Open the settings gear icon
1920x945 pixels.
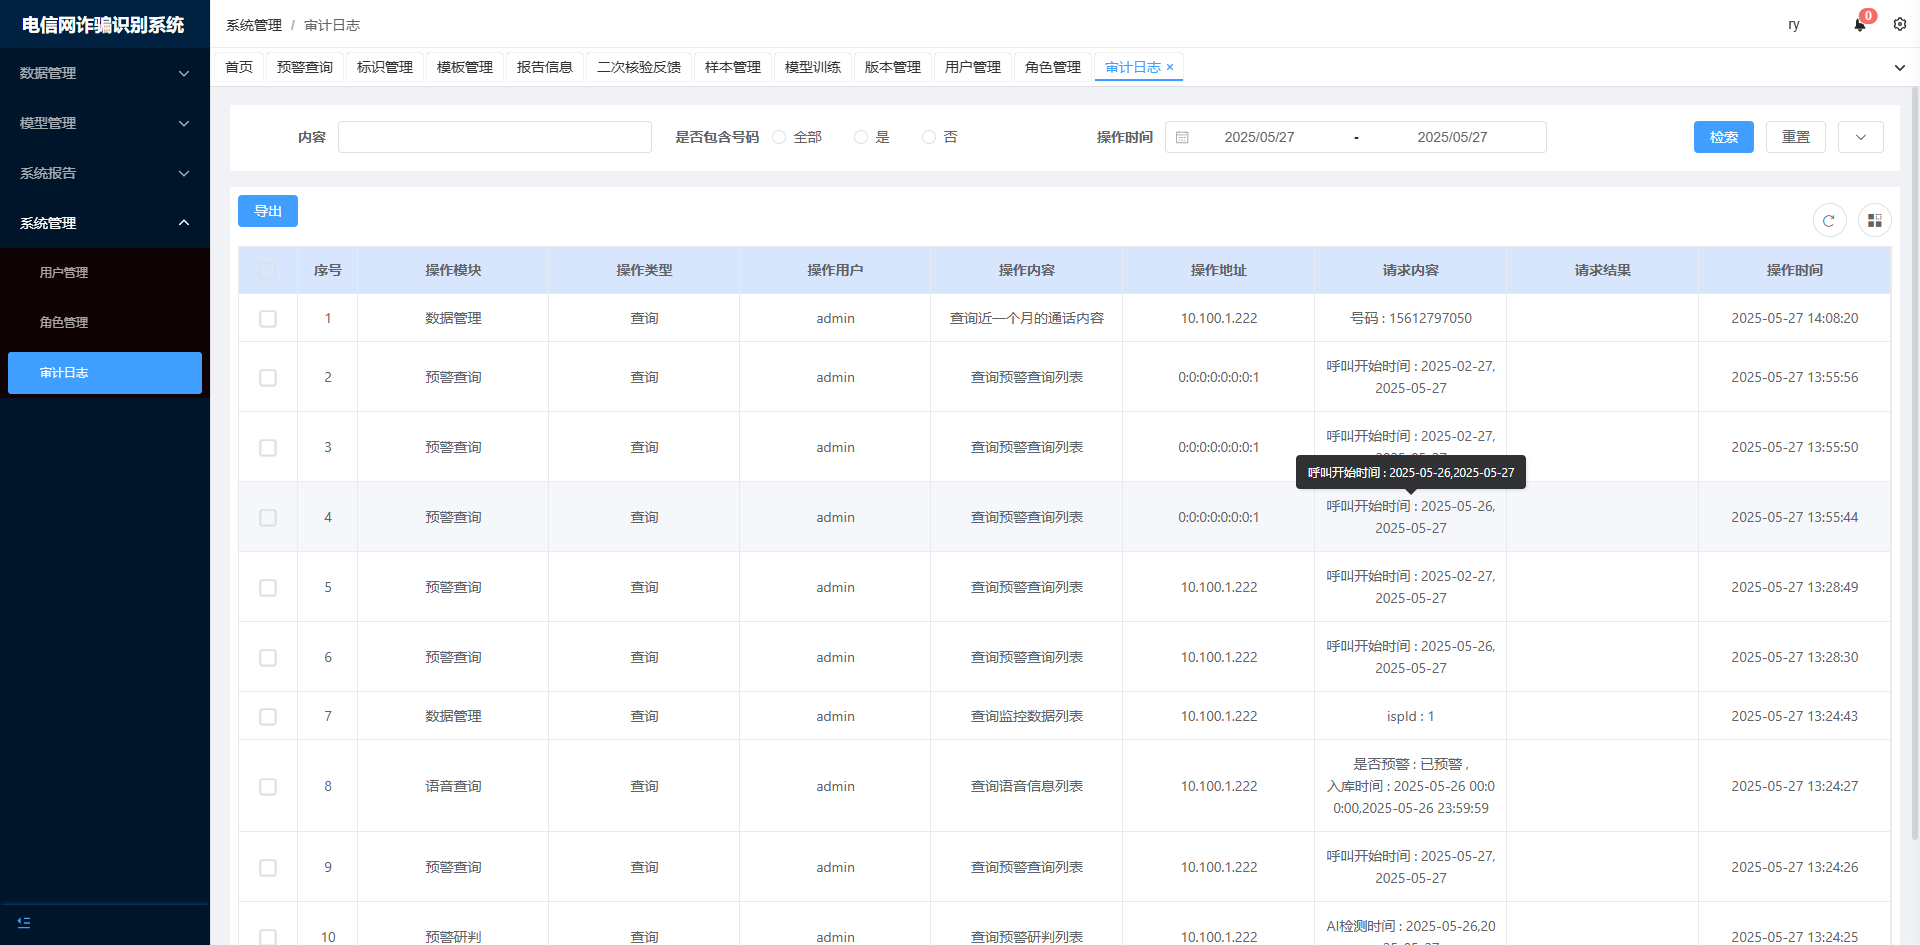1899,24
